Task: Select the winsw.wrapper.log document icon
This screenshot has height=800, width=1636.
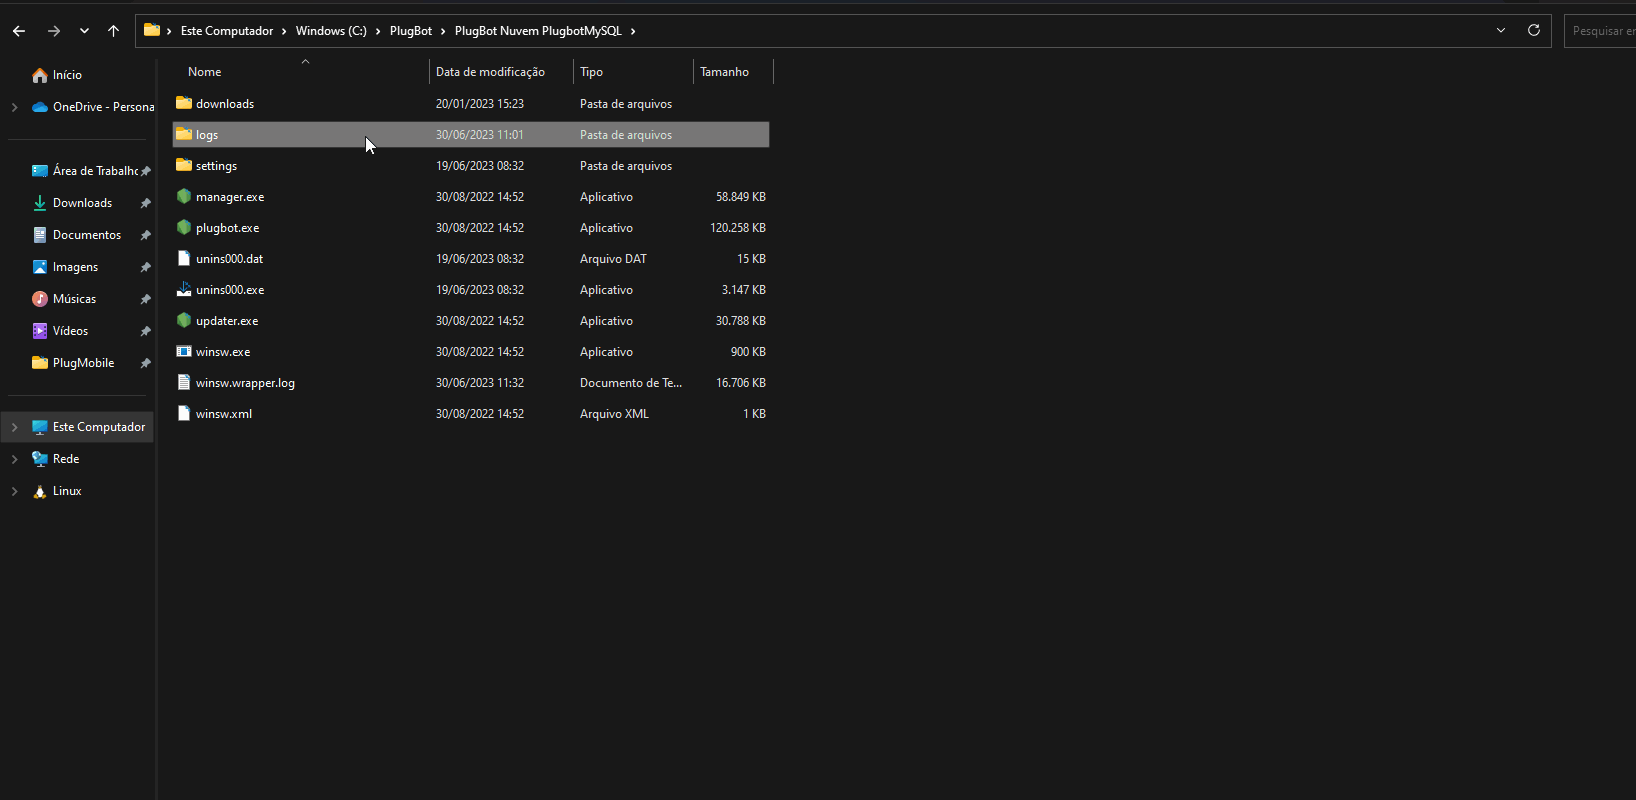Action: coord(184,382)
